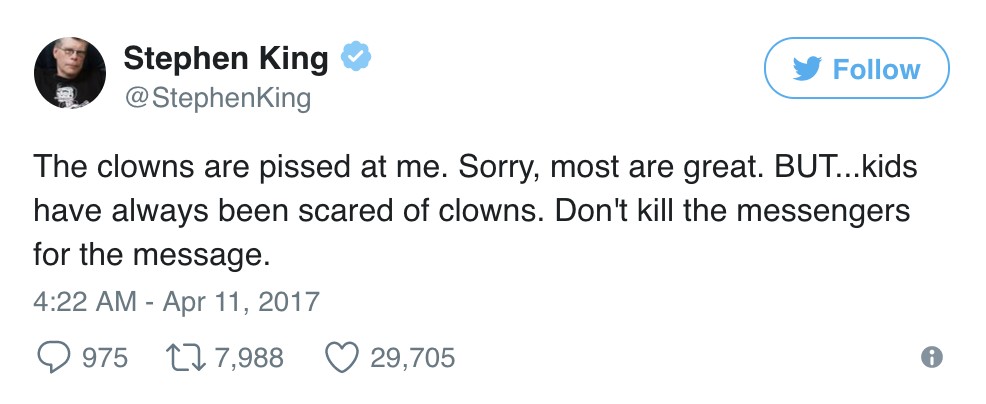The height and width of the screenshot is (404, 986).
Task: Click the word Follow in the button
Action: pyautogui.click(x=876, y=69)
